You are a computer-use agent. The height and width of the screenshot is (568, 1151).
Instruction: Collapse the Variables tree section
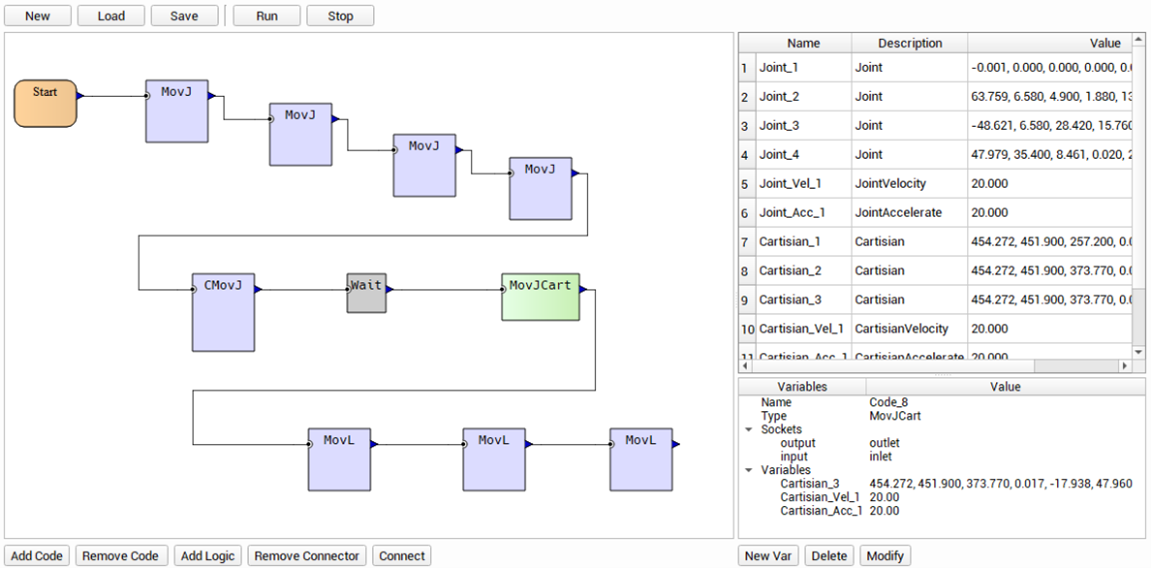[x=748, y=470]
